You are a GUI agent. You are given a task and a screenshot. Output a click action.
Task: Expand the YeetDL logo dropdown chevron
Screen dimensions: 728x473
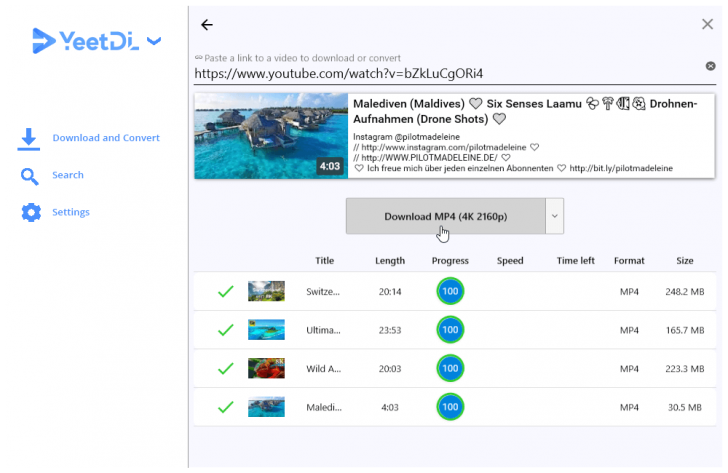(154, 41)
